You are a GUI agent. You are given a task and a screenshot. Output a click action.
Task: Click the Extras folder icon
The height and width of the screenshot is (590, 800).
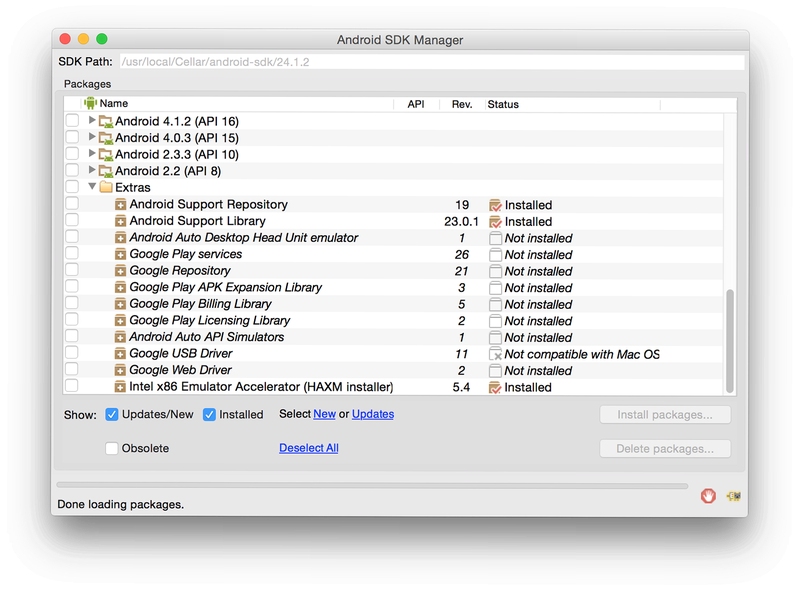[x=106, y=187]
